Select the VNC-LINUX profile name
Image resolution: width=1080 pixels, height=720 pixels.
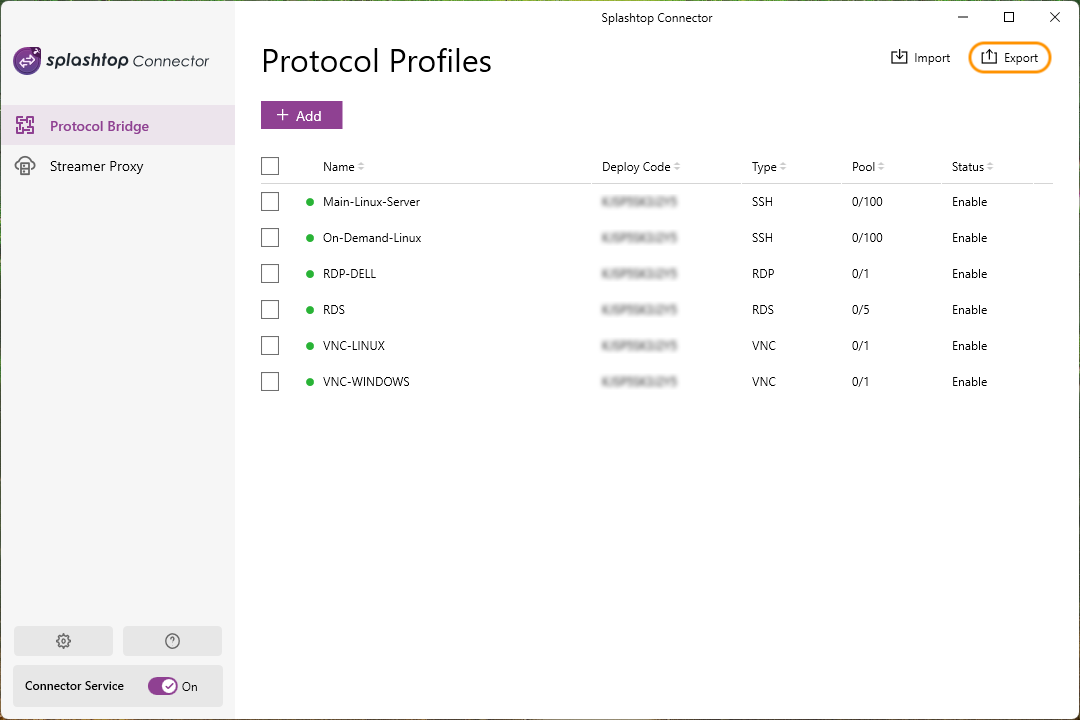coord(353,345)
